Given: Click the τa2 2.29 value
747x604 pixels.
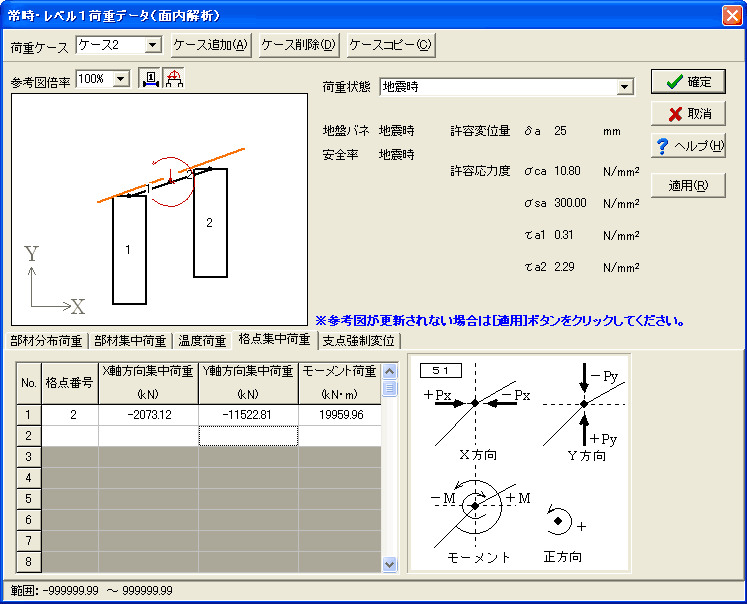Looking at the screenshot, I should coord(564,267).
